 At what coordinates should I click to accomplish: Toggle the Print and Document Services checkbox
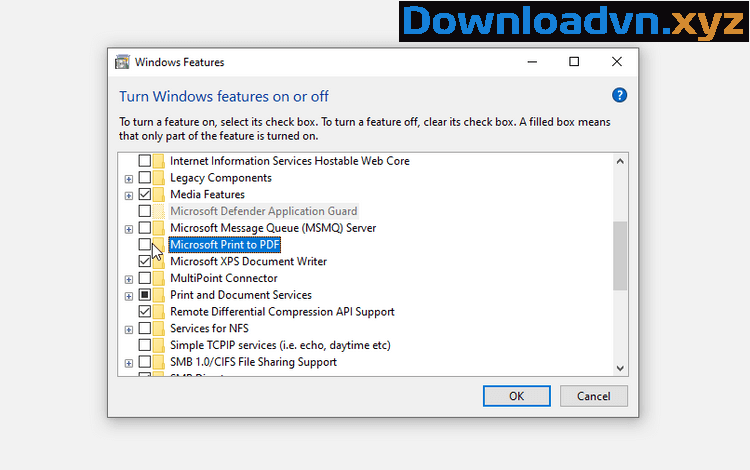click(x=144, y=295)
